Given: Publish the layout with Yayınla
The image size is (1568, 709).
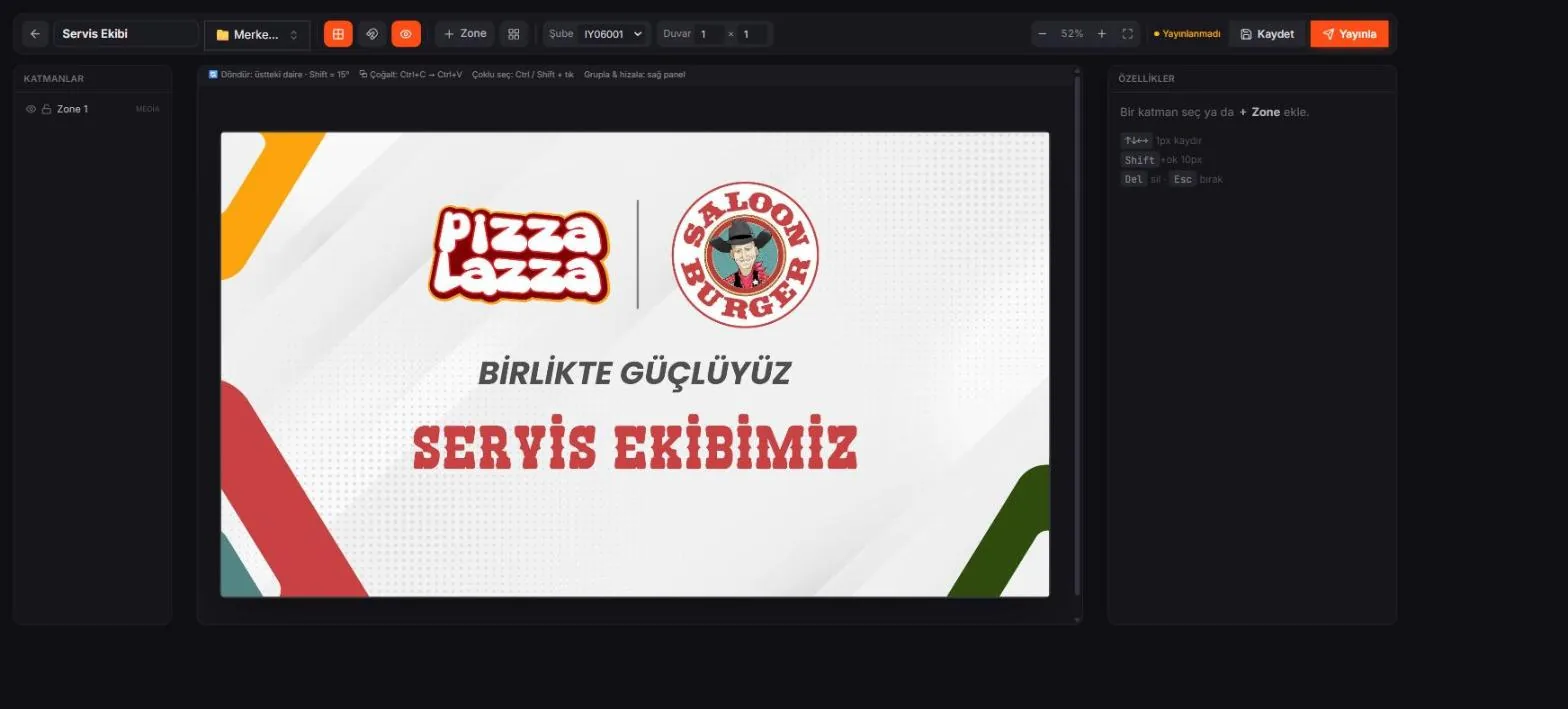Looking at the screenshot, I should (1349, 34).
